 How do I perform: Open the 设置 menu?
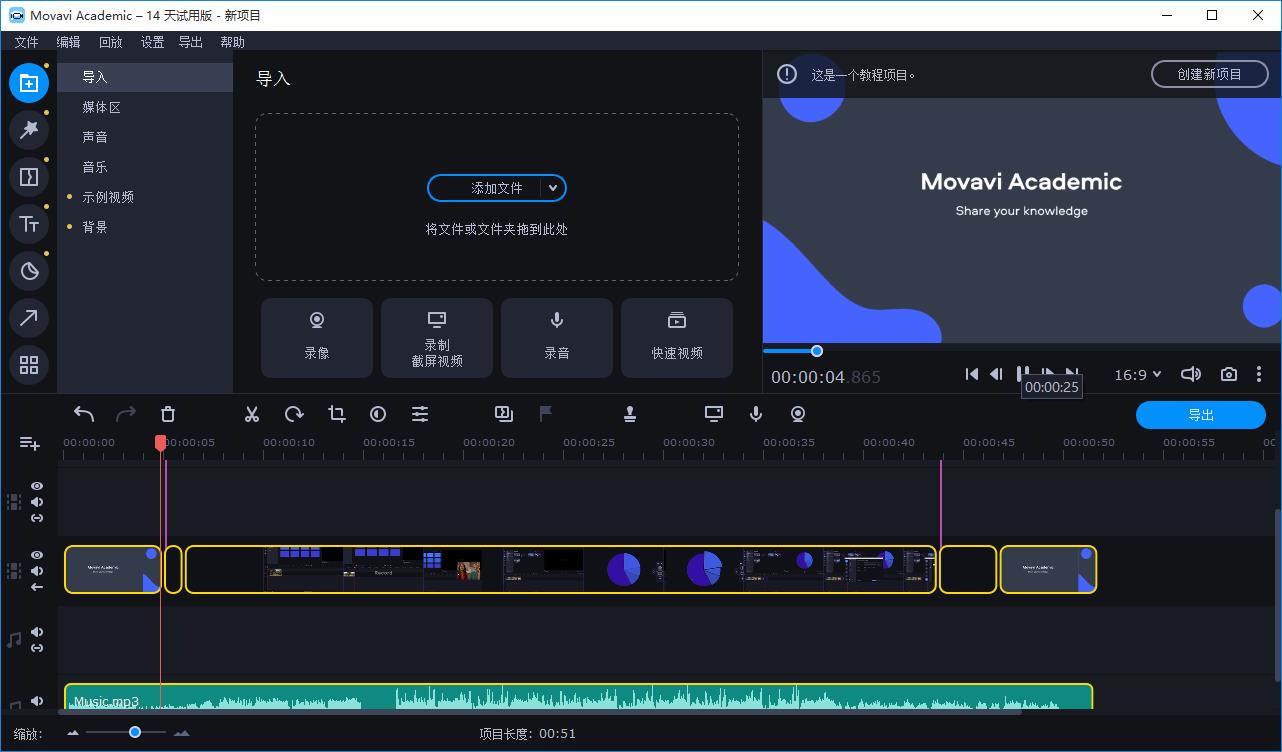click(152, 42)
